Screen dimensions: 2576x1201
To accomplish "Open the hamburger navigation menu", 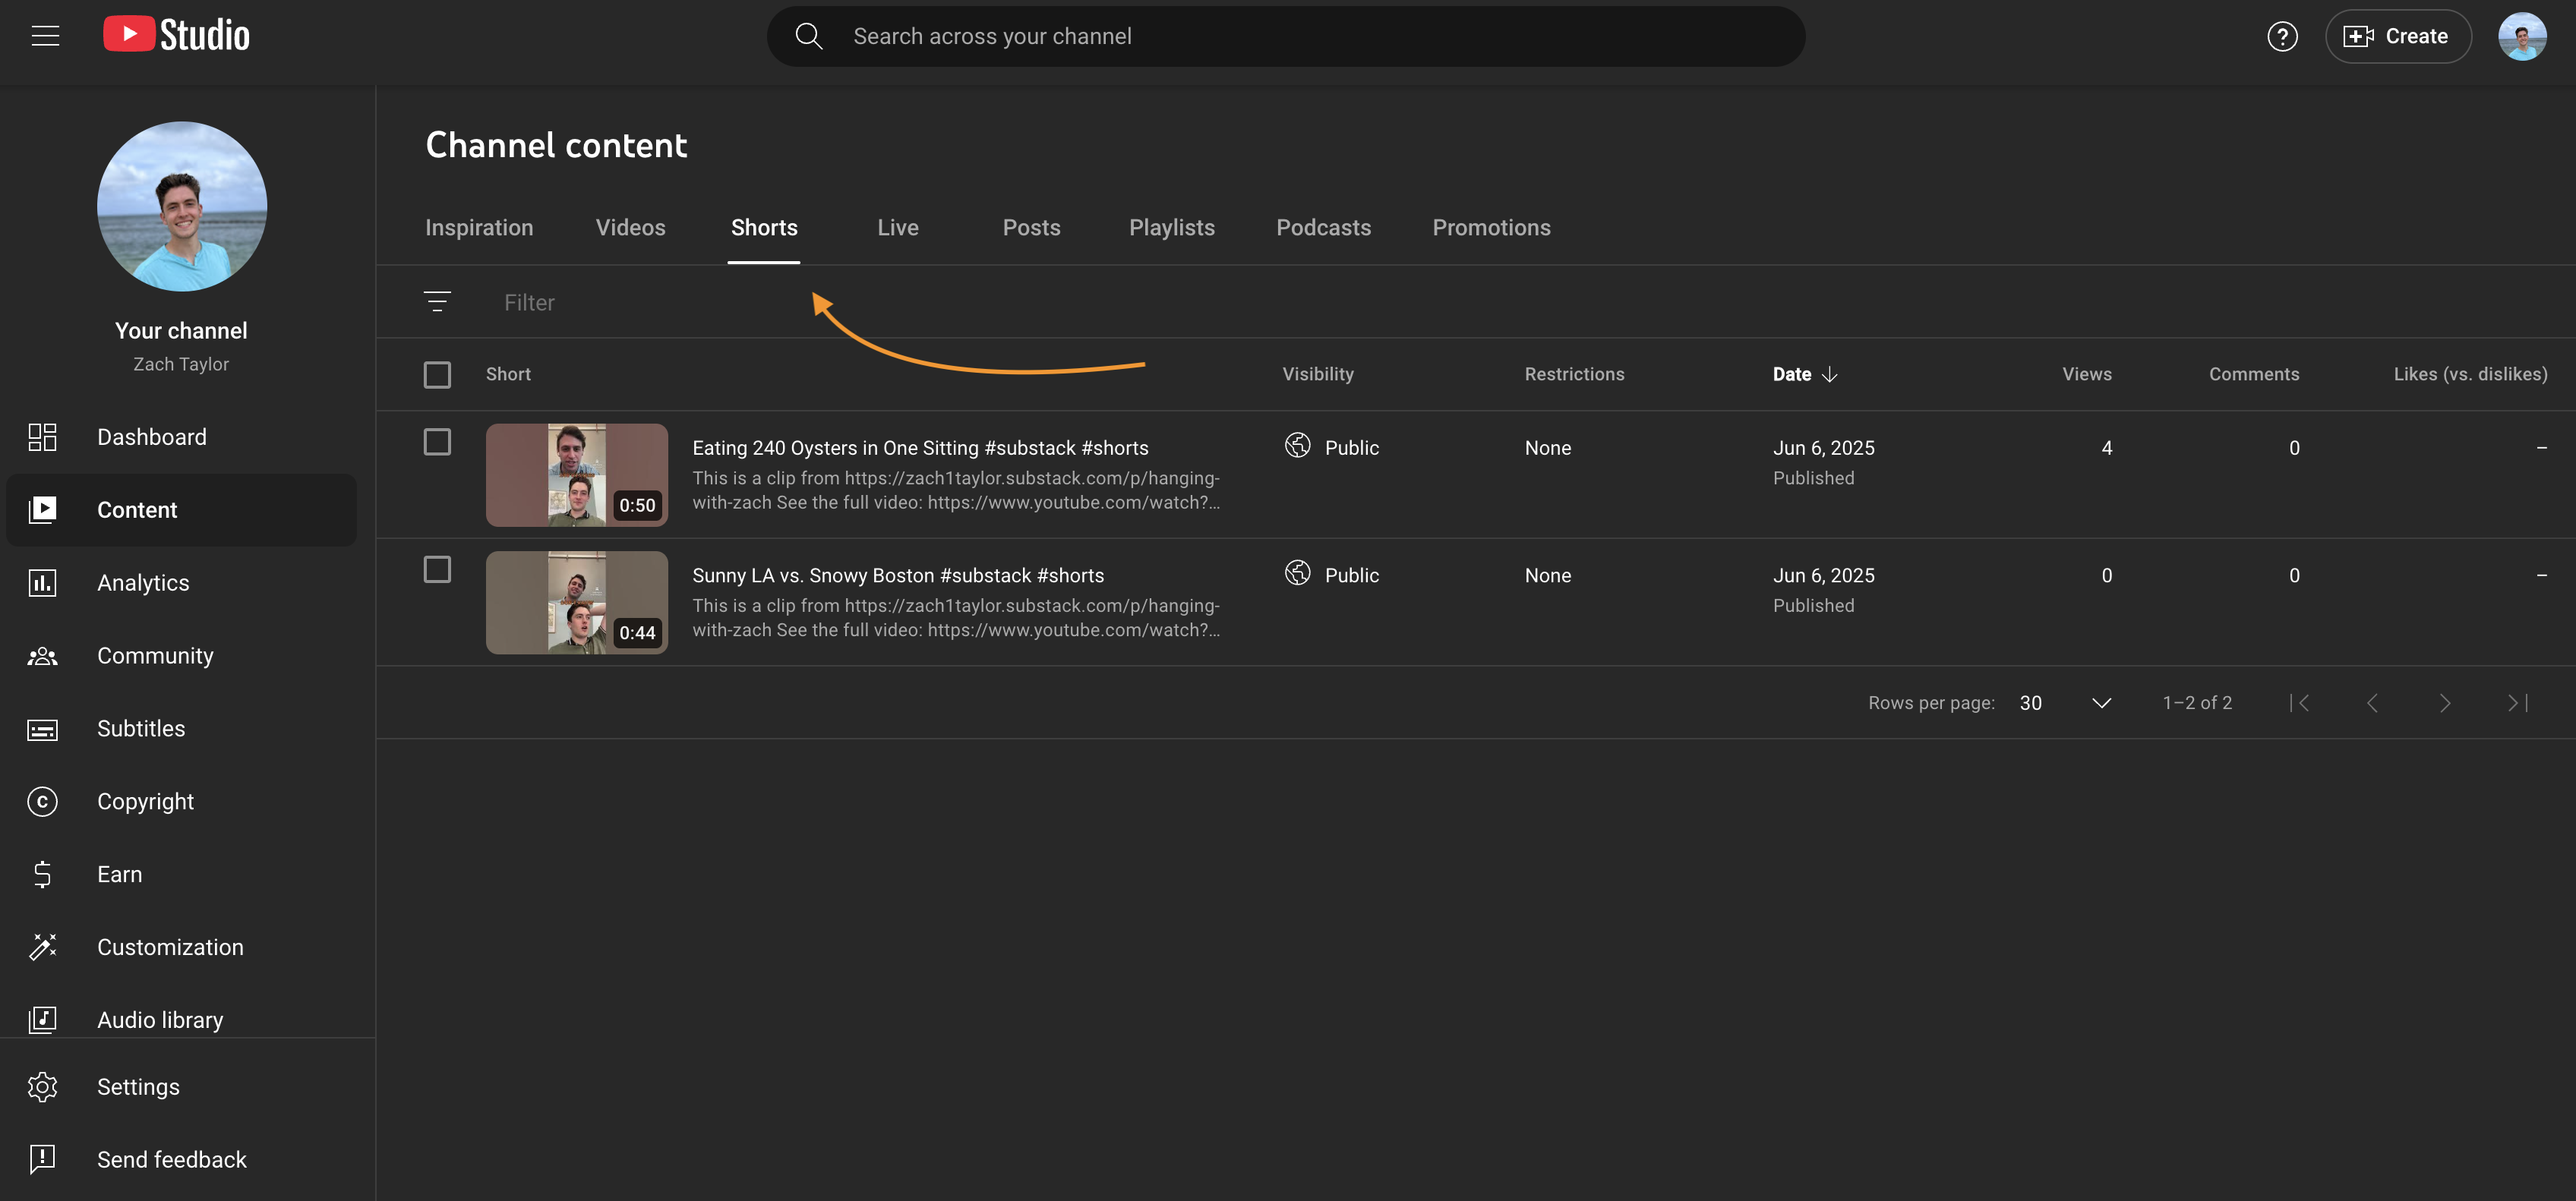I will pyautogui.click(x=45, y=36).
